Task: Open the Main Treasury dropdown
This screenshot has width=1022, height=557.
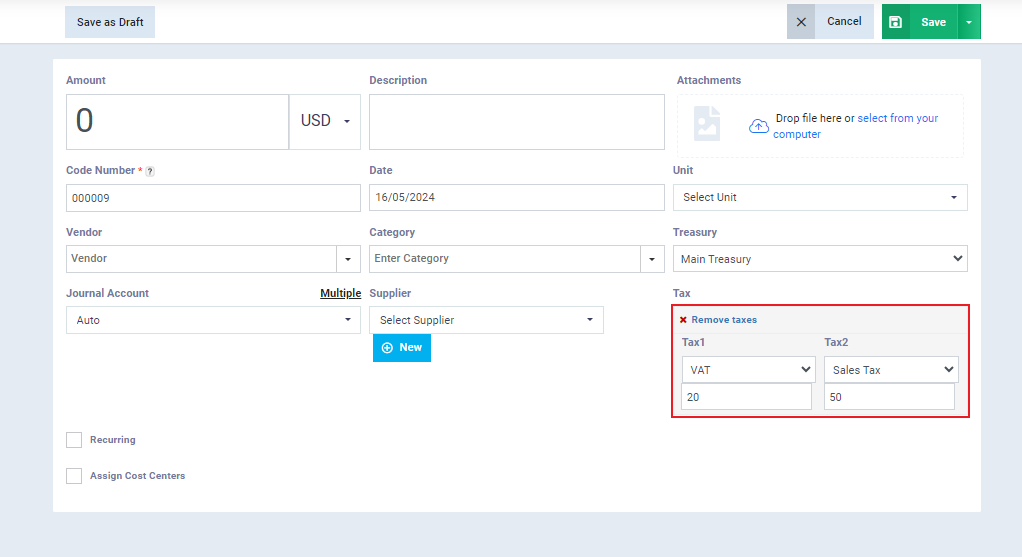Action: point(820,259)
